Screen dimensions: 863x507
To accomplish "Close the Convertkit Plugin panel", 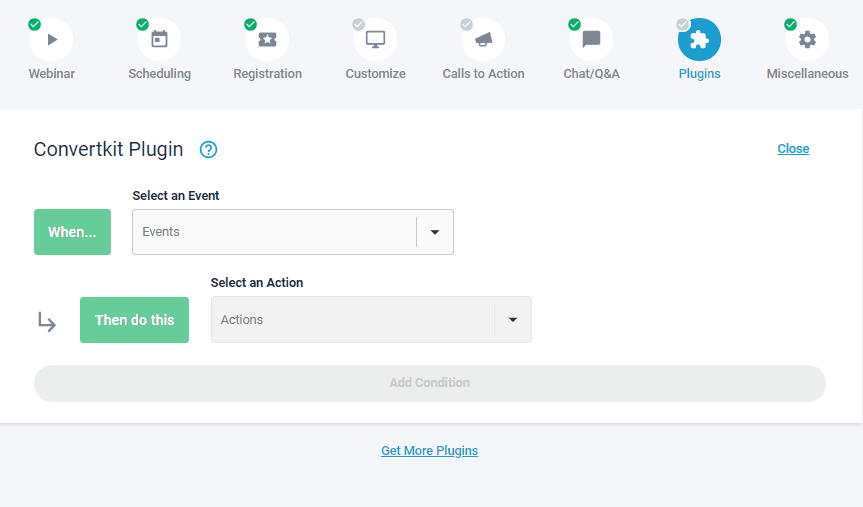I will point(793,149).
